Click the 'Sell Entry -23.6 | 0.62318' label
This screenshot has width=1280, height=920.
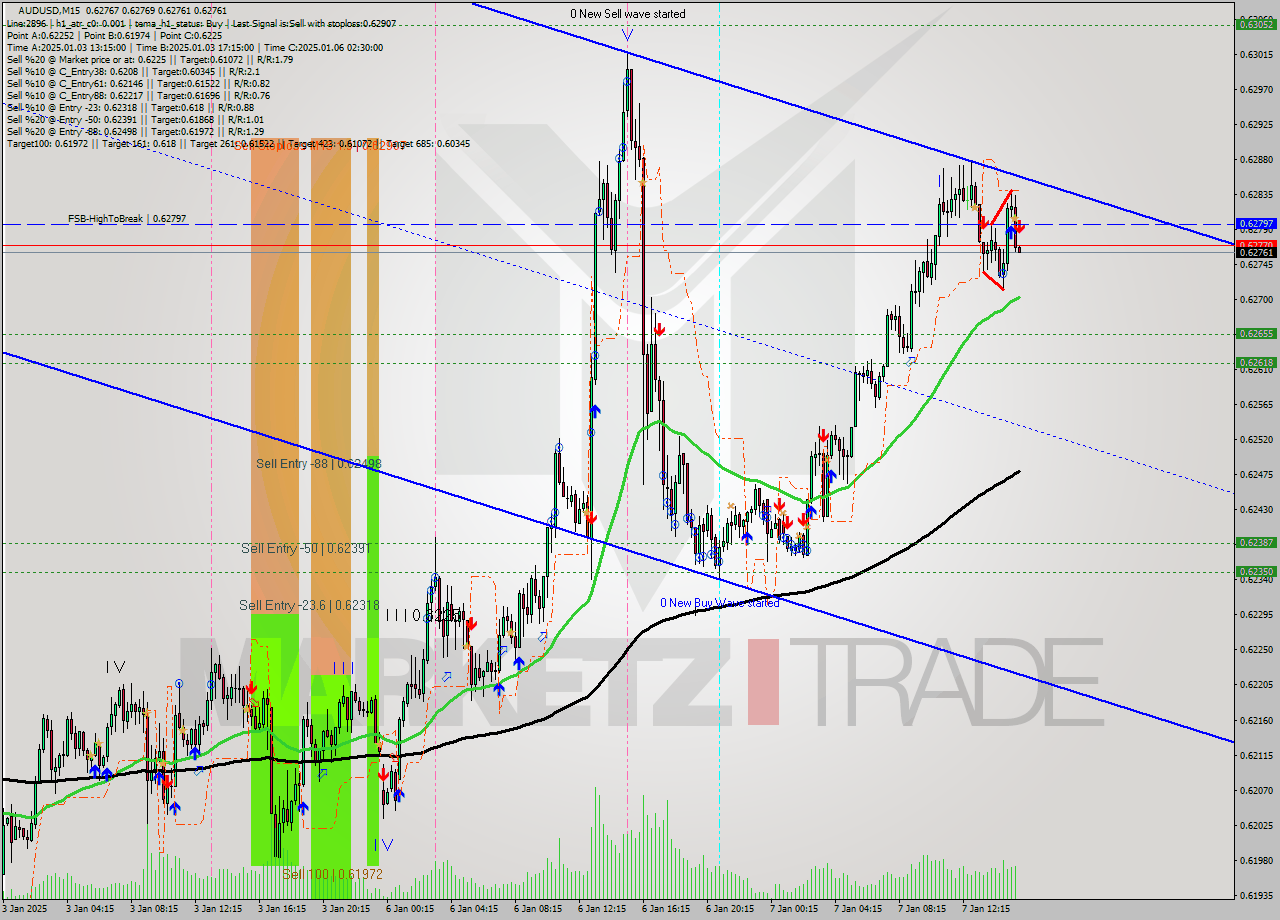click(309, 605)
